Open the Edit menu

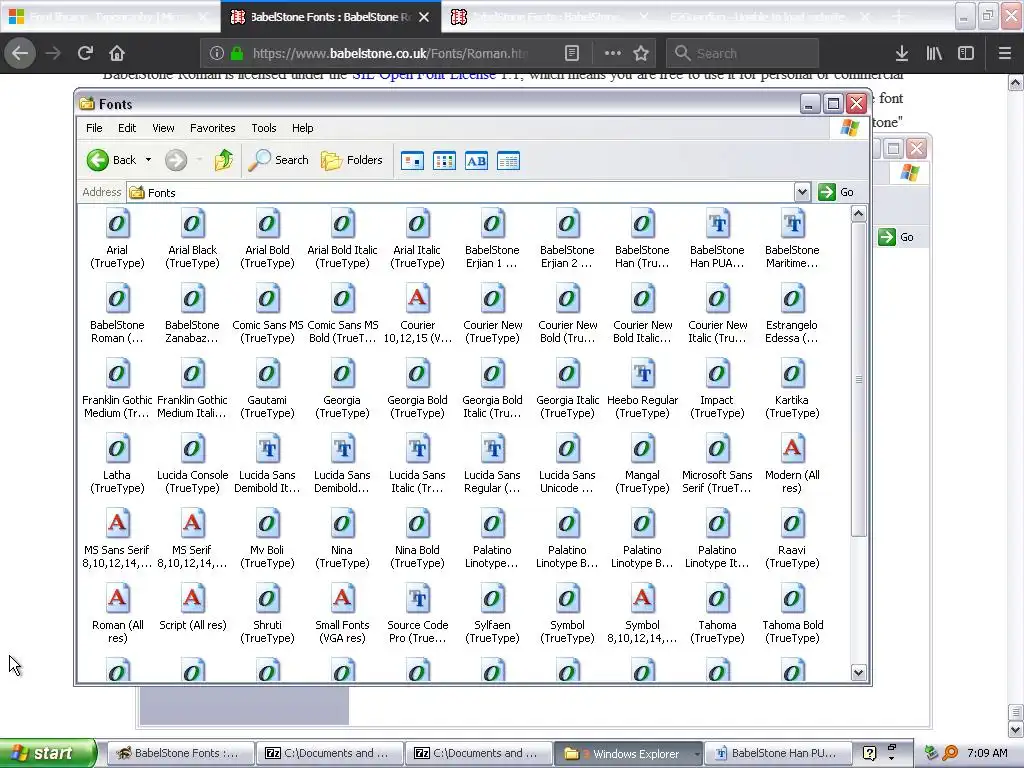click(x=127, y=128)
